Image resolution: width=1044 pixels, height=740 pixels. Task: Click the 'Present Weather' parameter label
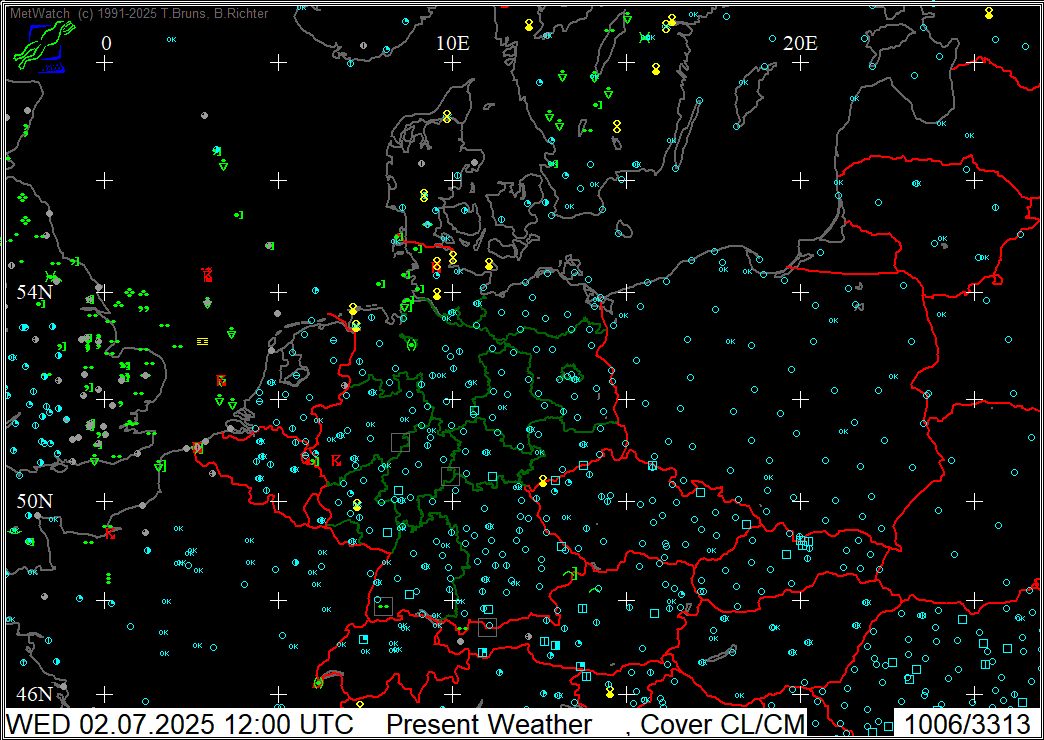click(489, 723)
